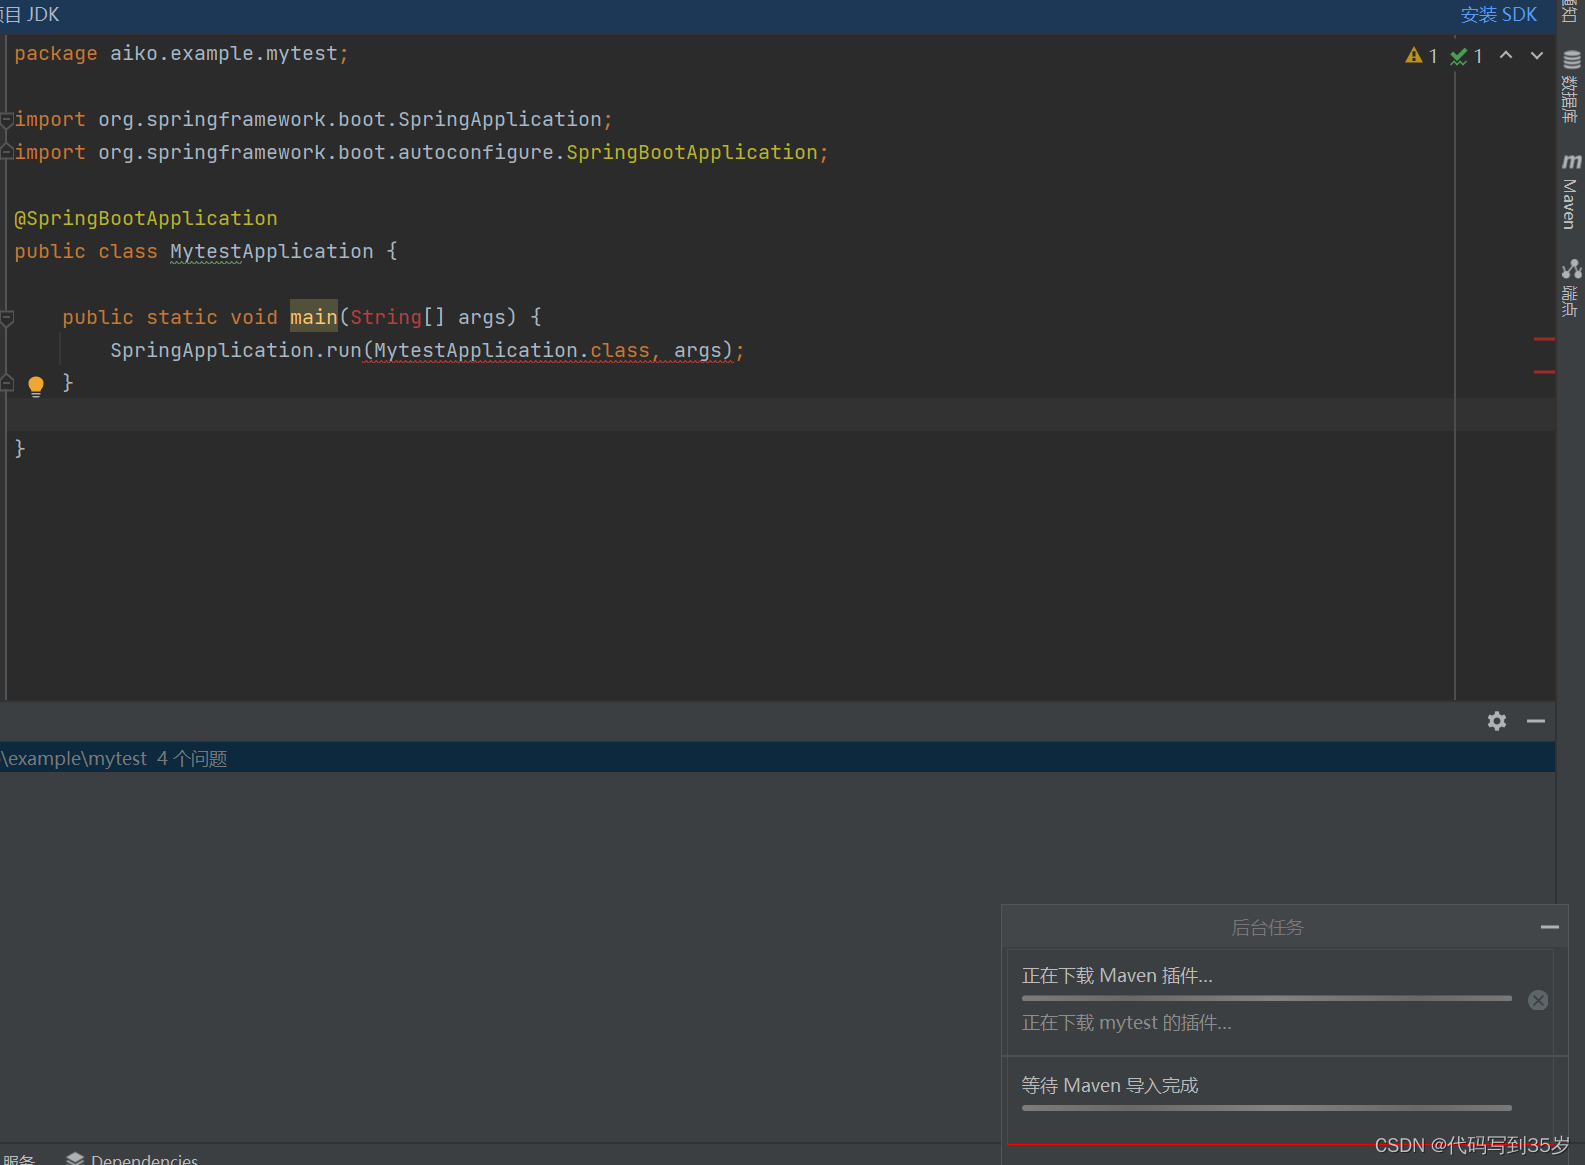Click the package aiko.example.mytest line

[182, 54]
